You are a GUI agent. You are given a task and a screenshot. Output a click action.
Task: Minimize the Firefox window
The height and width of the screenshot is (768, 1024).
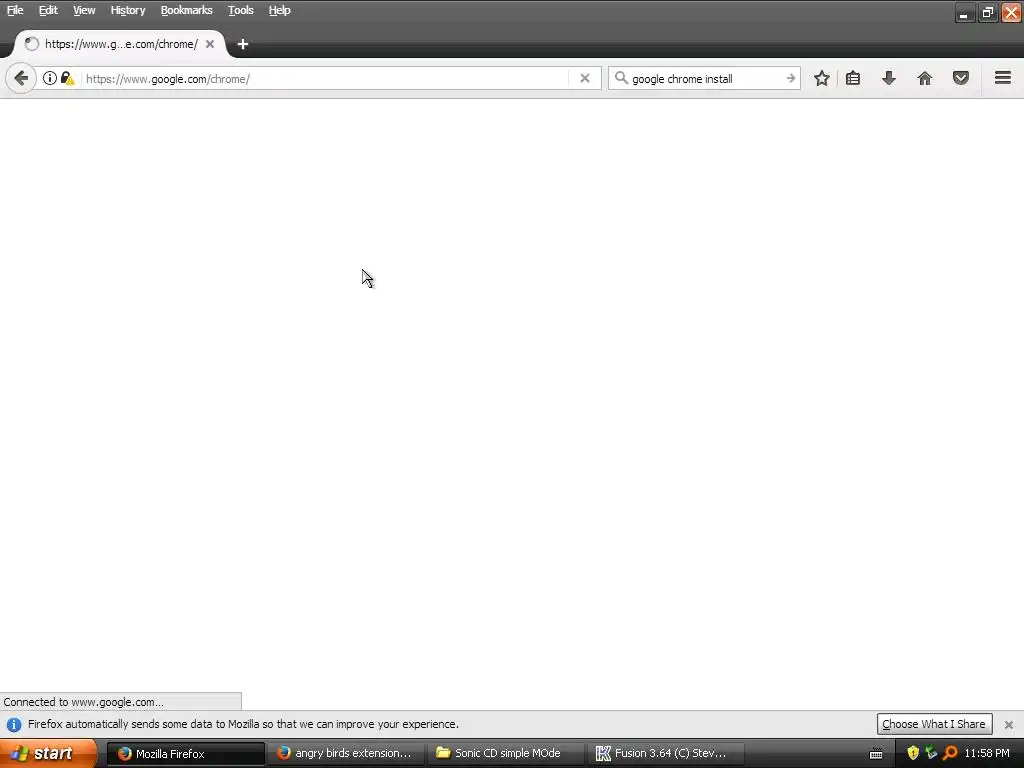[964, 12]
